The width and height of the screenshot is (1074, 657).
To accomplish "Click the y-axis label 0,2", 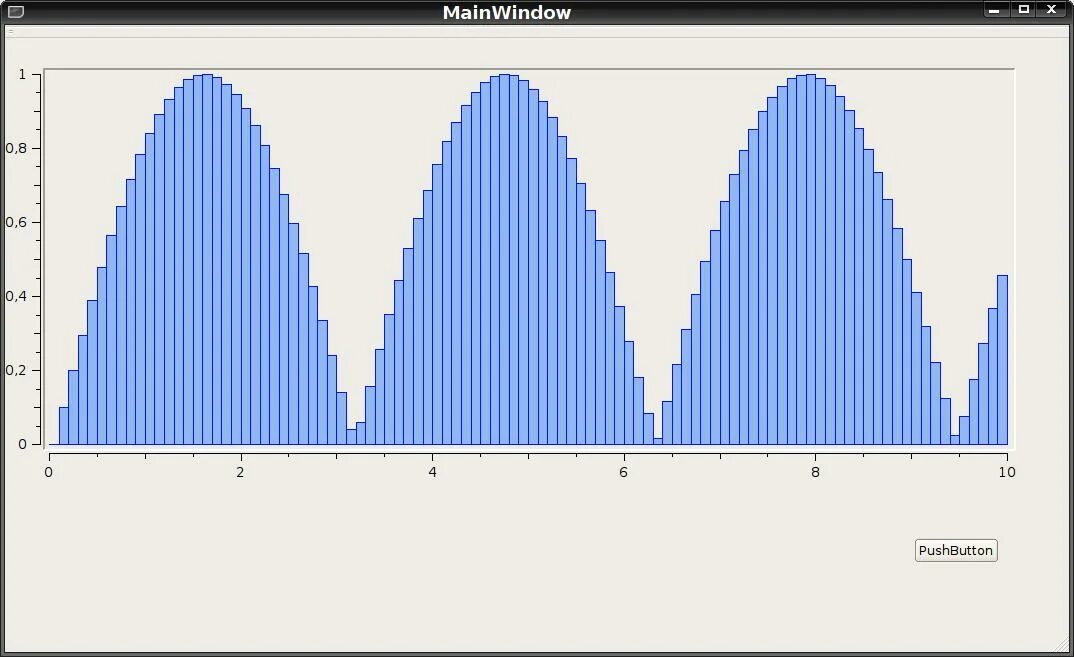I will point(16,370).
